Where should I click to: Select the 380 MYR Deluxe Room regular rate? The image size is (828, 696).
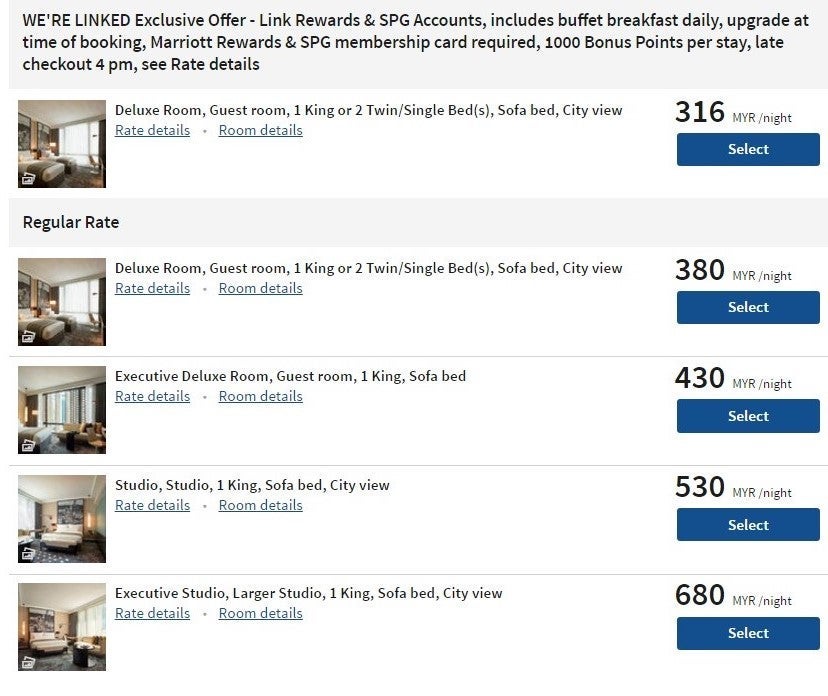(x=748, y=307)
